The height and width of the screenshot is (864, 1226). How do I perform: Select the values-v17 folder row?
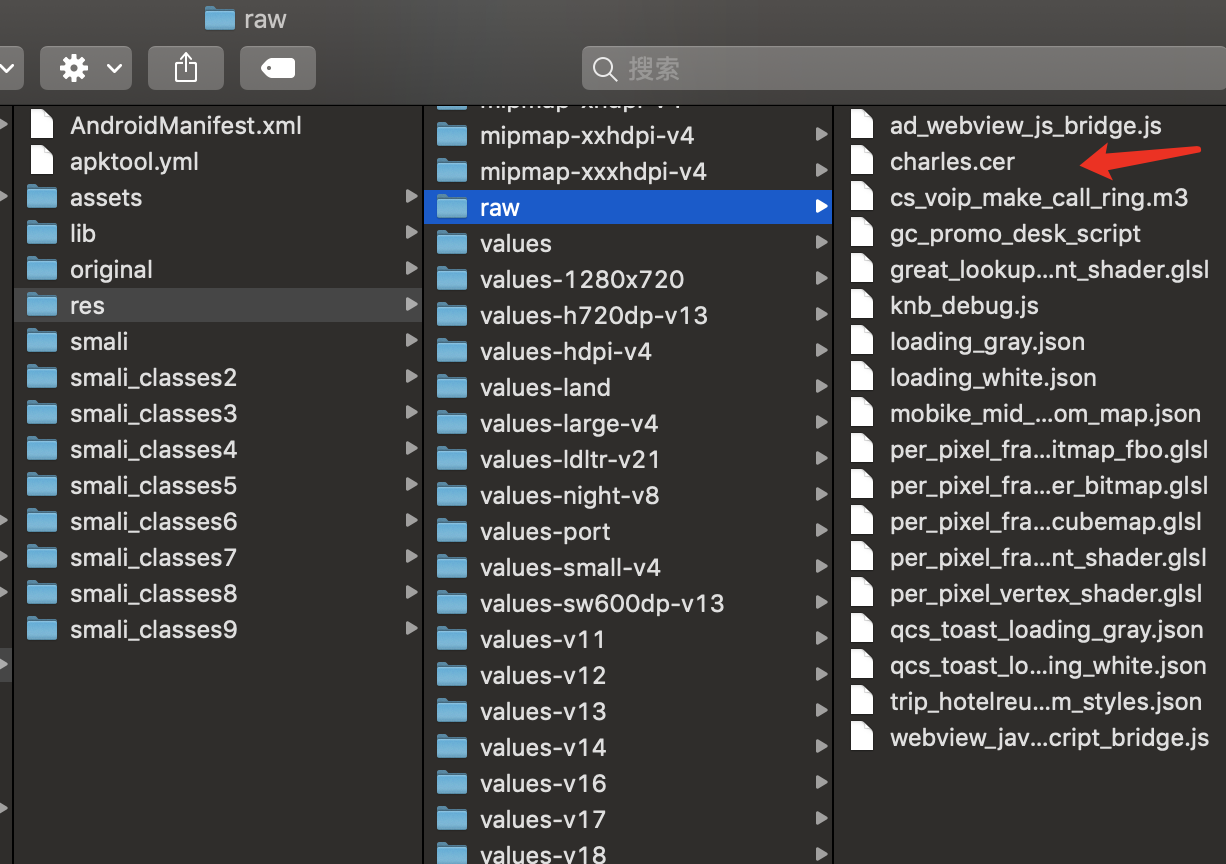[x=628, y=819]
